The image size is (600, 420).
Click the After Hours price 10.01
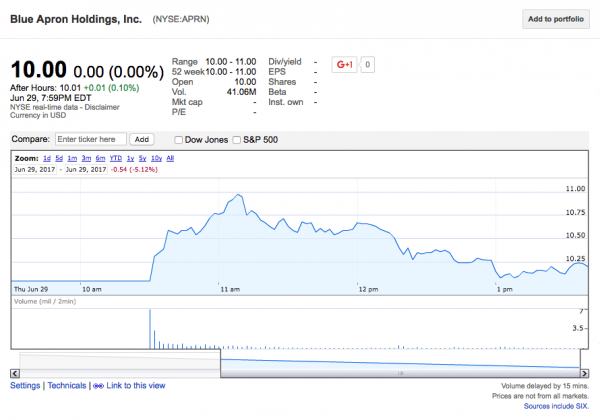point(70,88)
